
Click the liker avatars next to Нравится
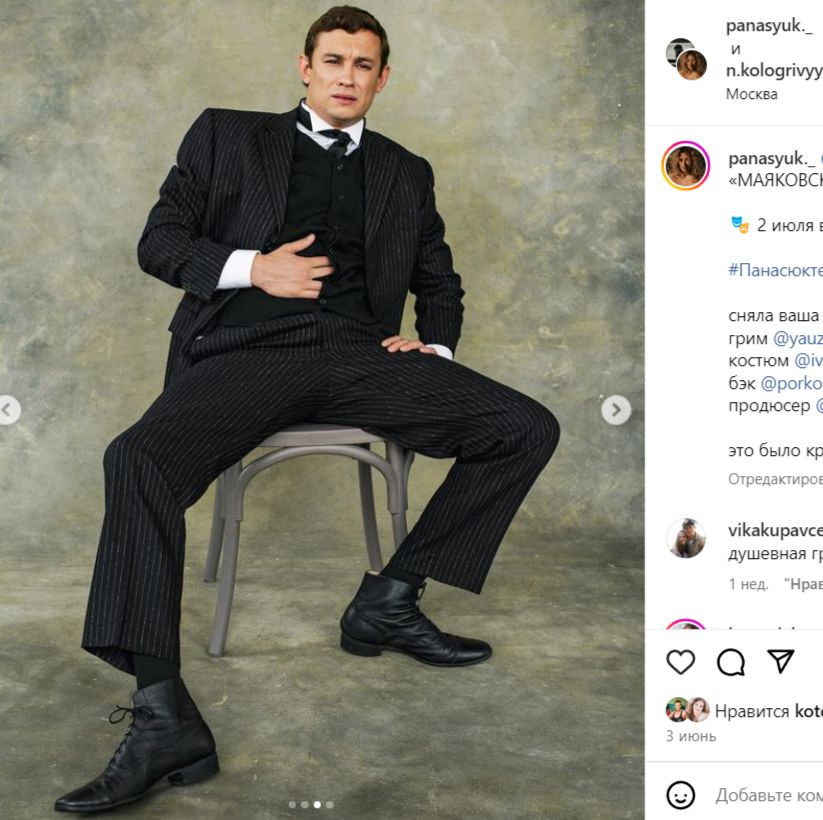click(x=687, y=710)
